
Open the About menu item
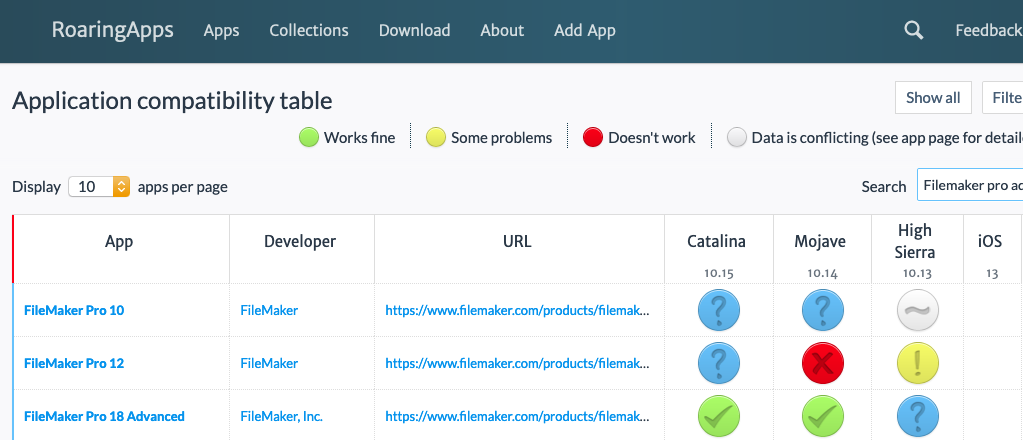click(502, 31)
